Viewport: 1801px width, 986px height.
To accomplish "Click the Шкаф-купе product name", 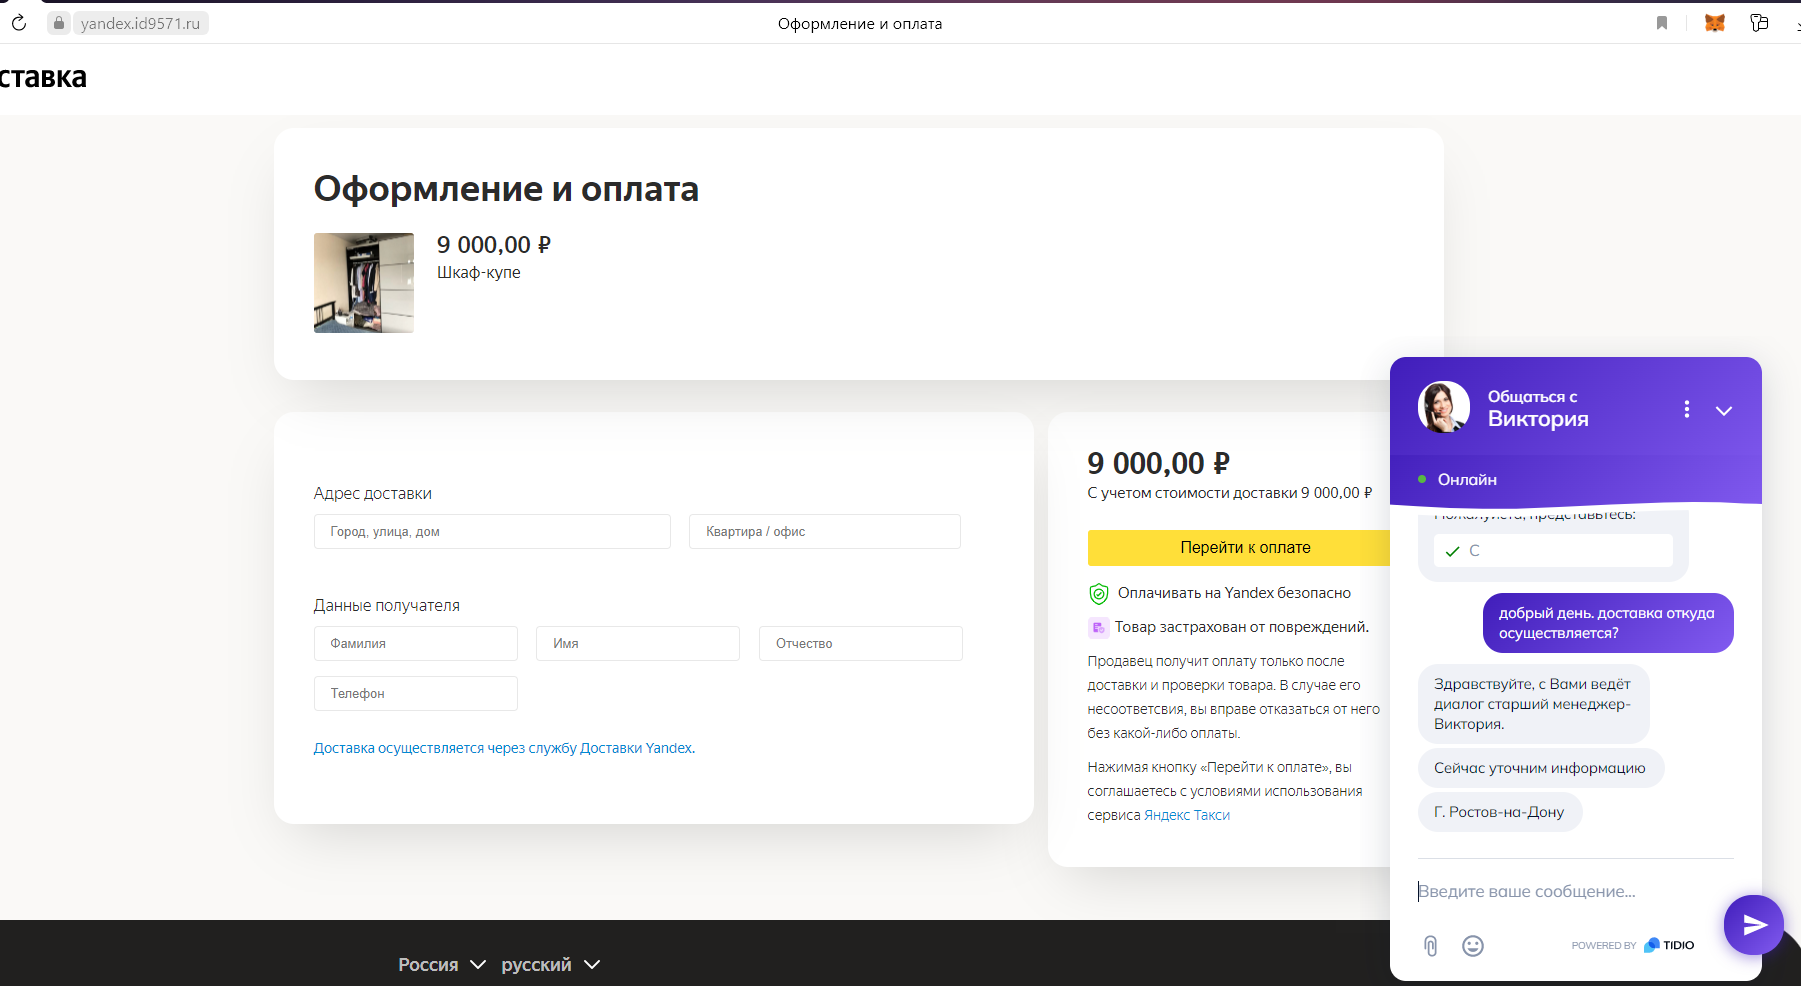I will (x=479, y=273).
